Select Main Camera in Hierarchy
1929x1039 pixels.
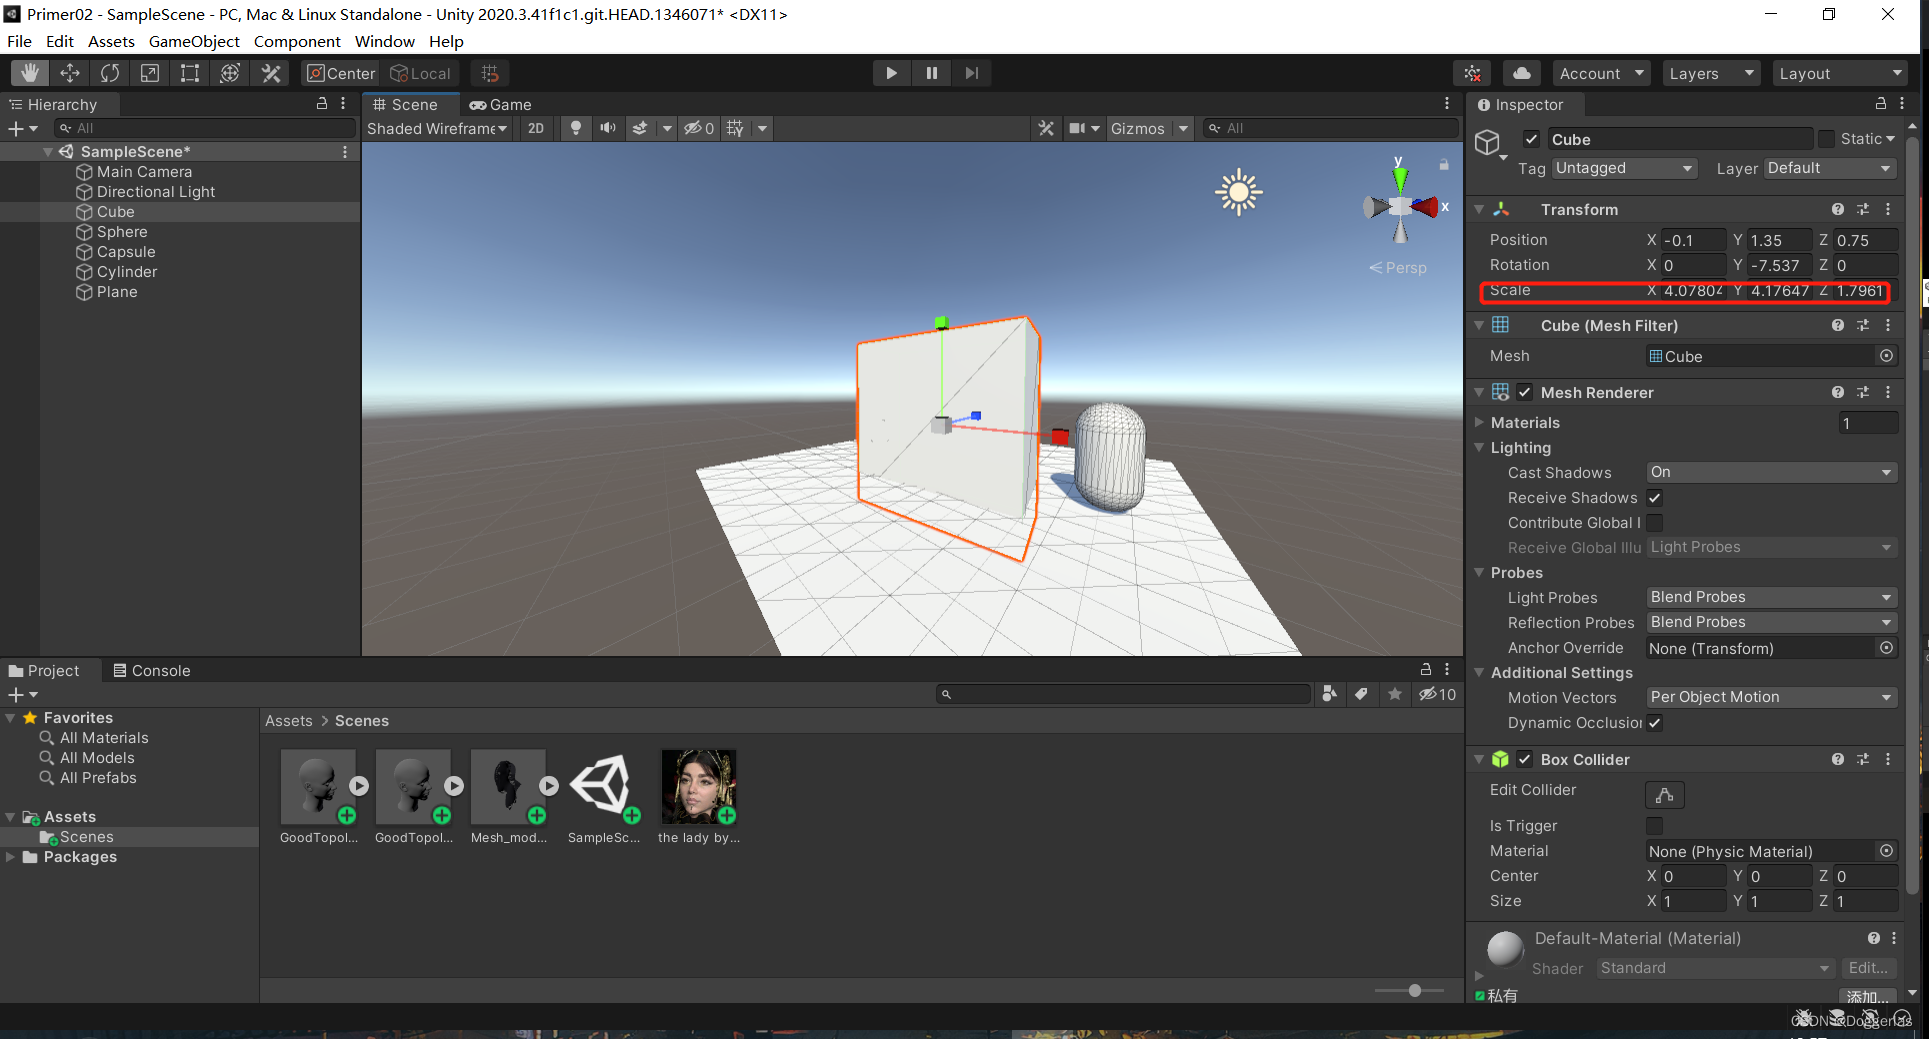click(x=144, y=172)
